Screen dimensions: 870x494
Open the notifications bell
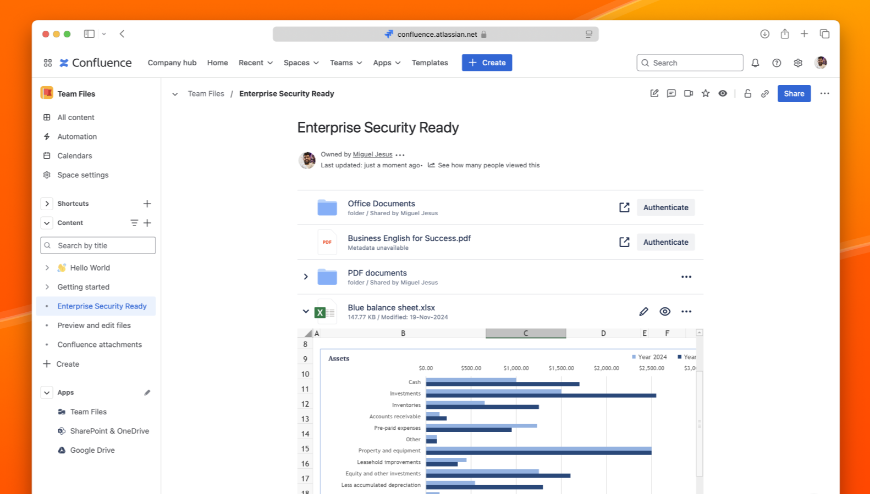(x=755, y=63)
